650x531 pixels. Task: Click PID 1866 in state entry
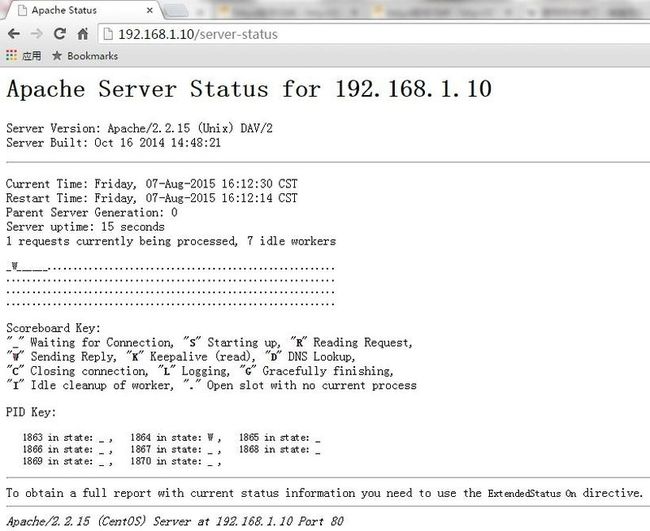[68, 449]
